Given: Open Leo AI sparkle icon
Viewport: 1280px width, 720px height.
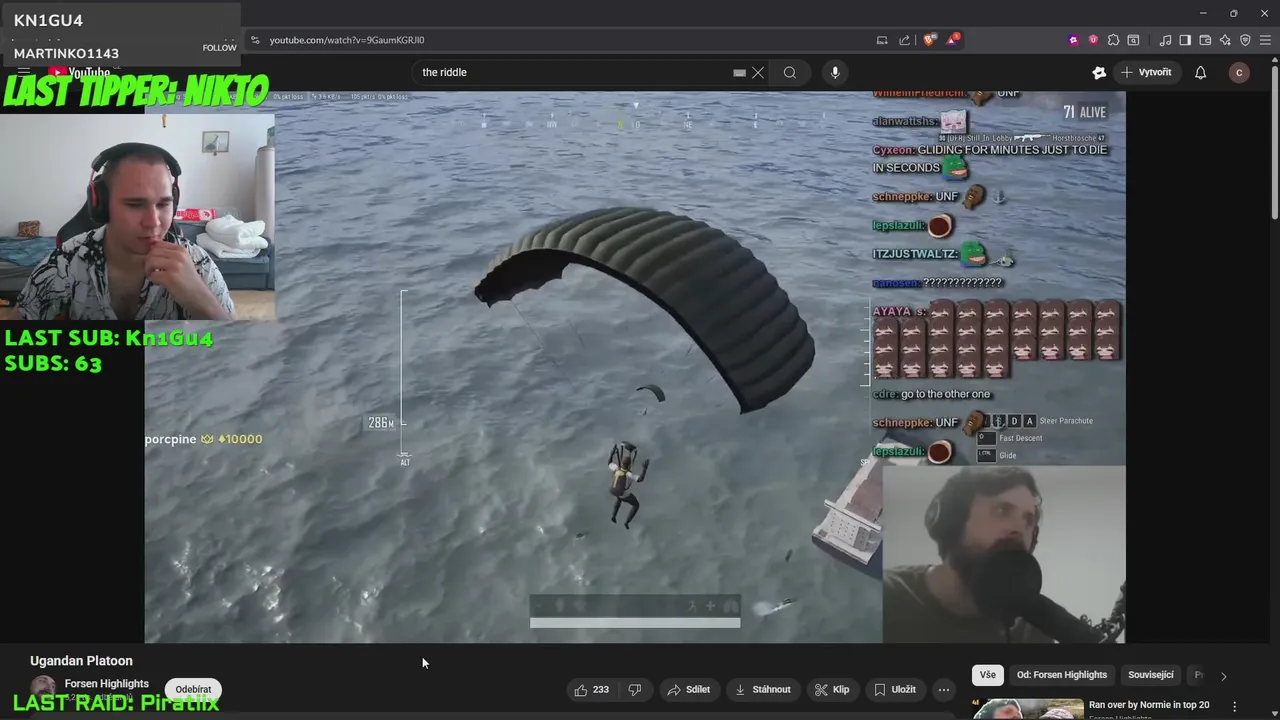Looking at the screenshot, I should [x=1225, y=40].
